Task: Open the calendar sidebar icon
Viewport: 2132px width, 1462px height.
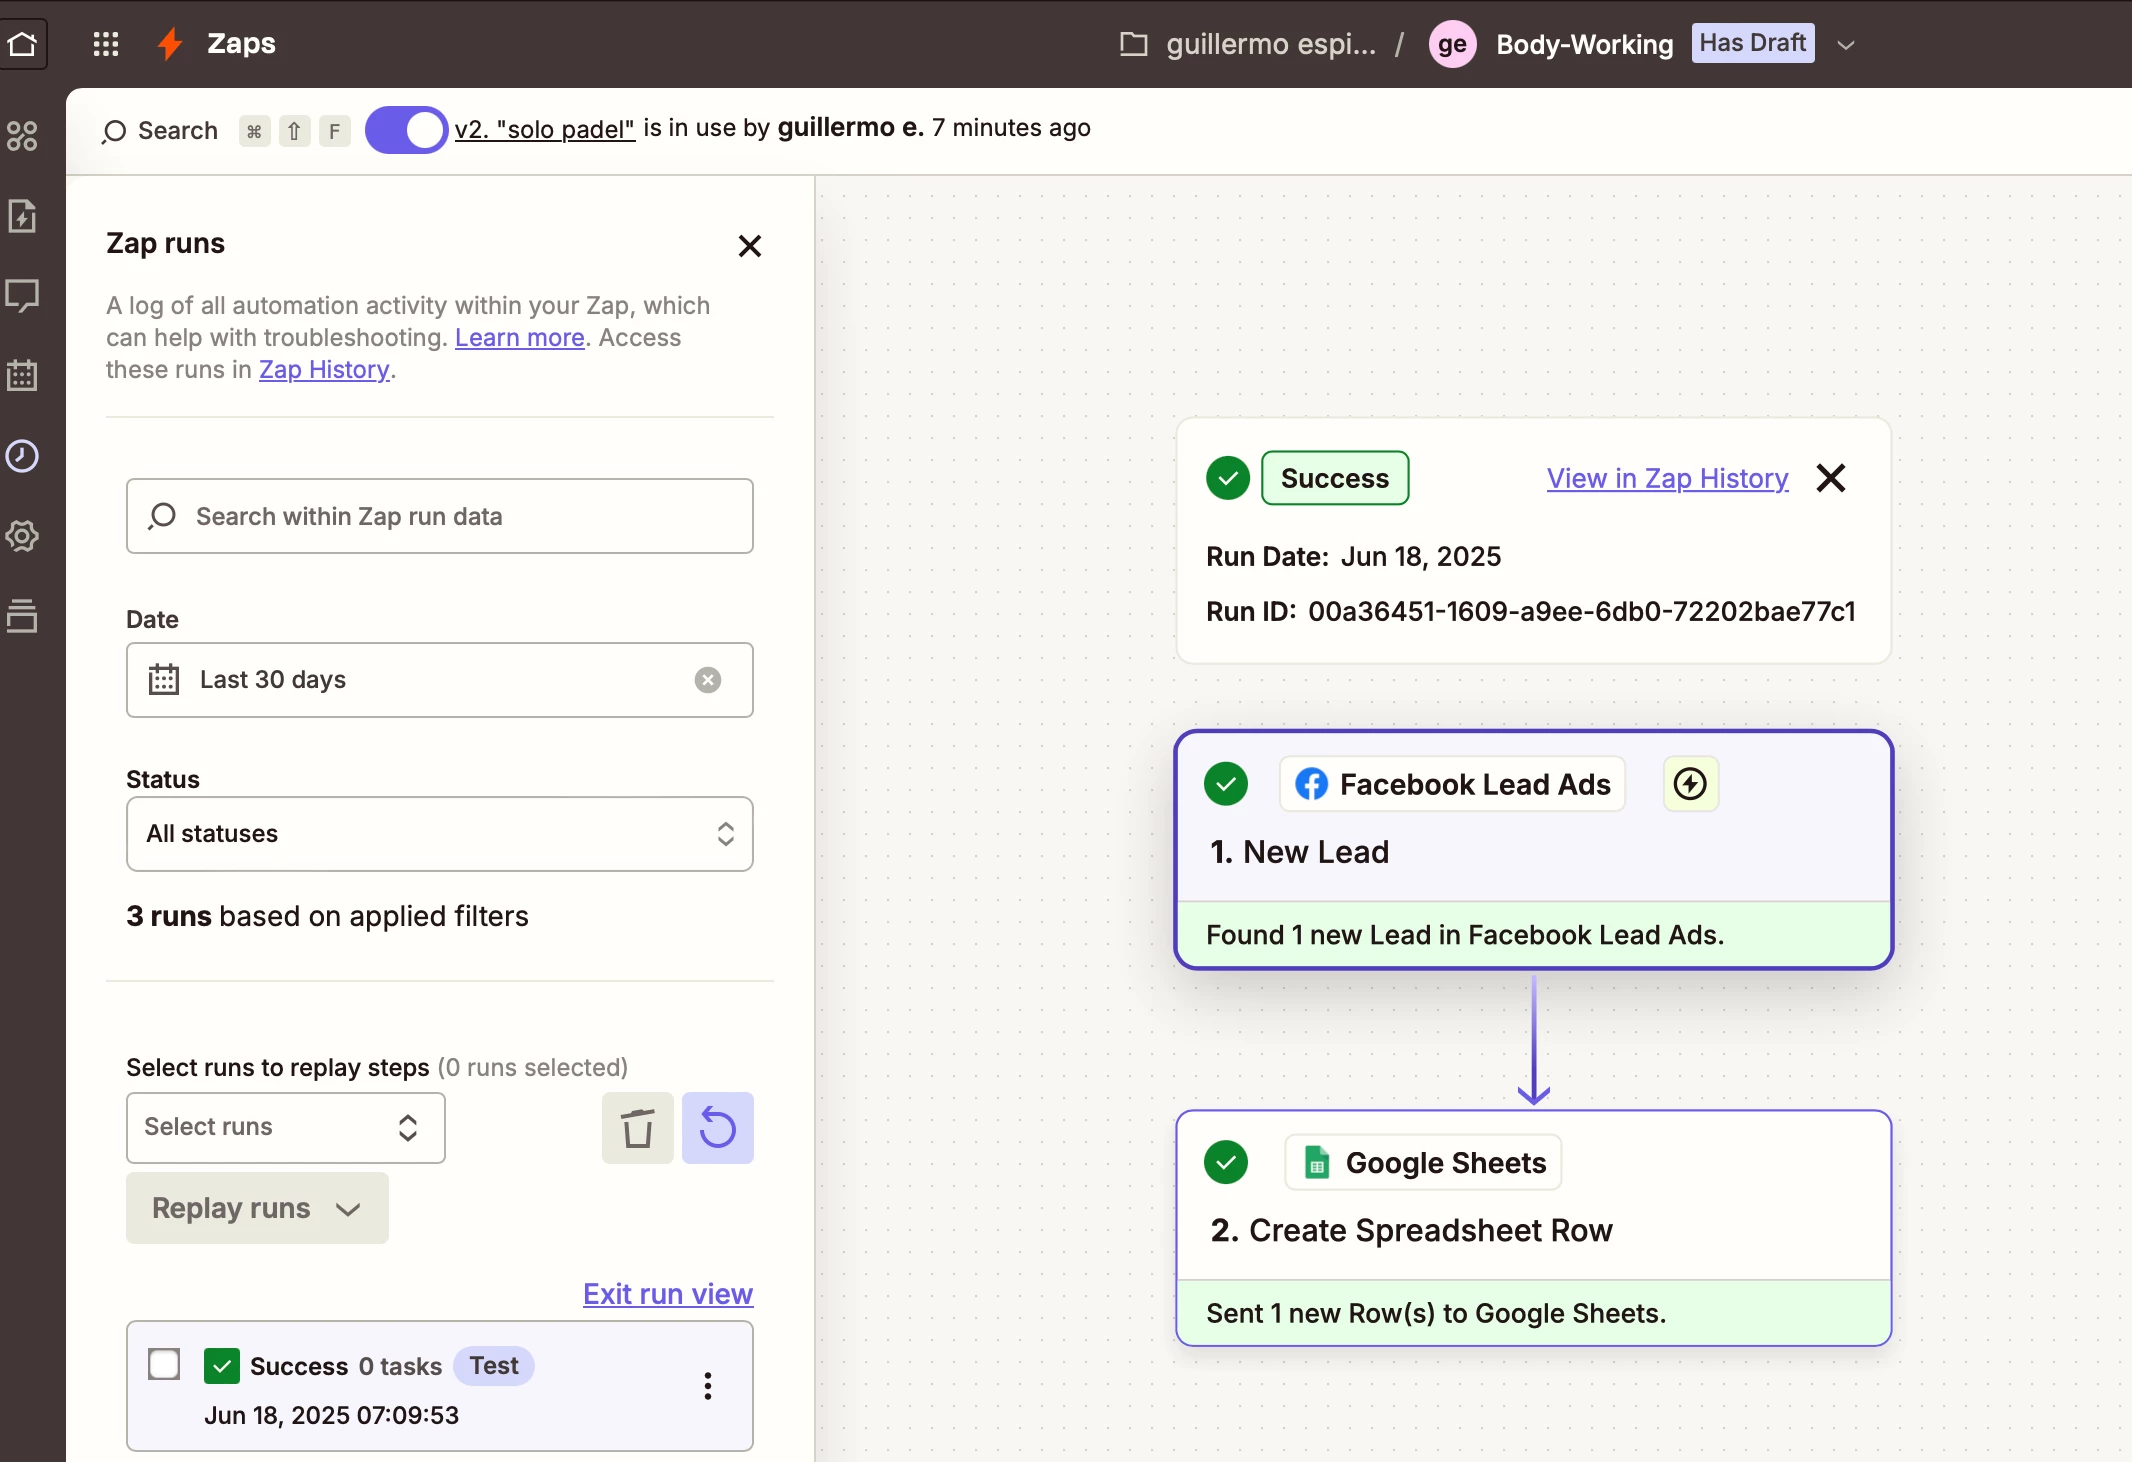Action: (22, 375)
